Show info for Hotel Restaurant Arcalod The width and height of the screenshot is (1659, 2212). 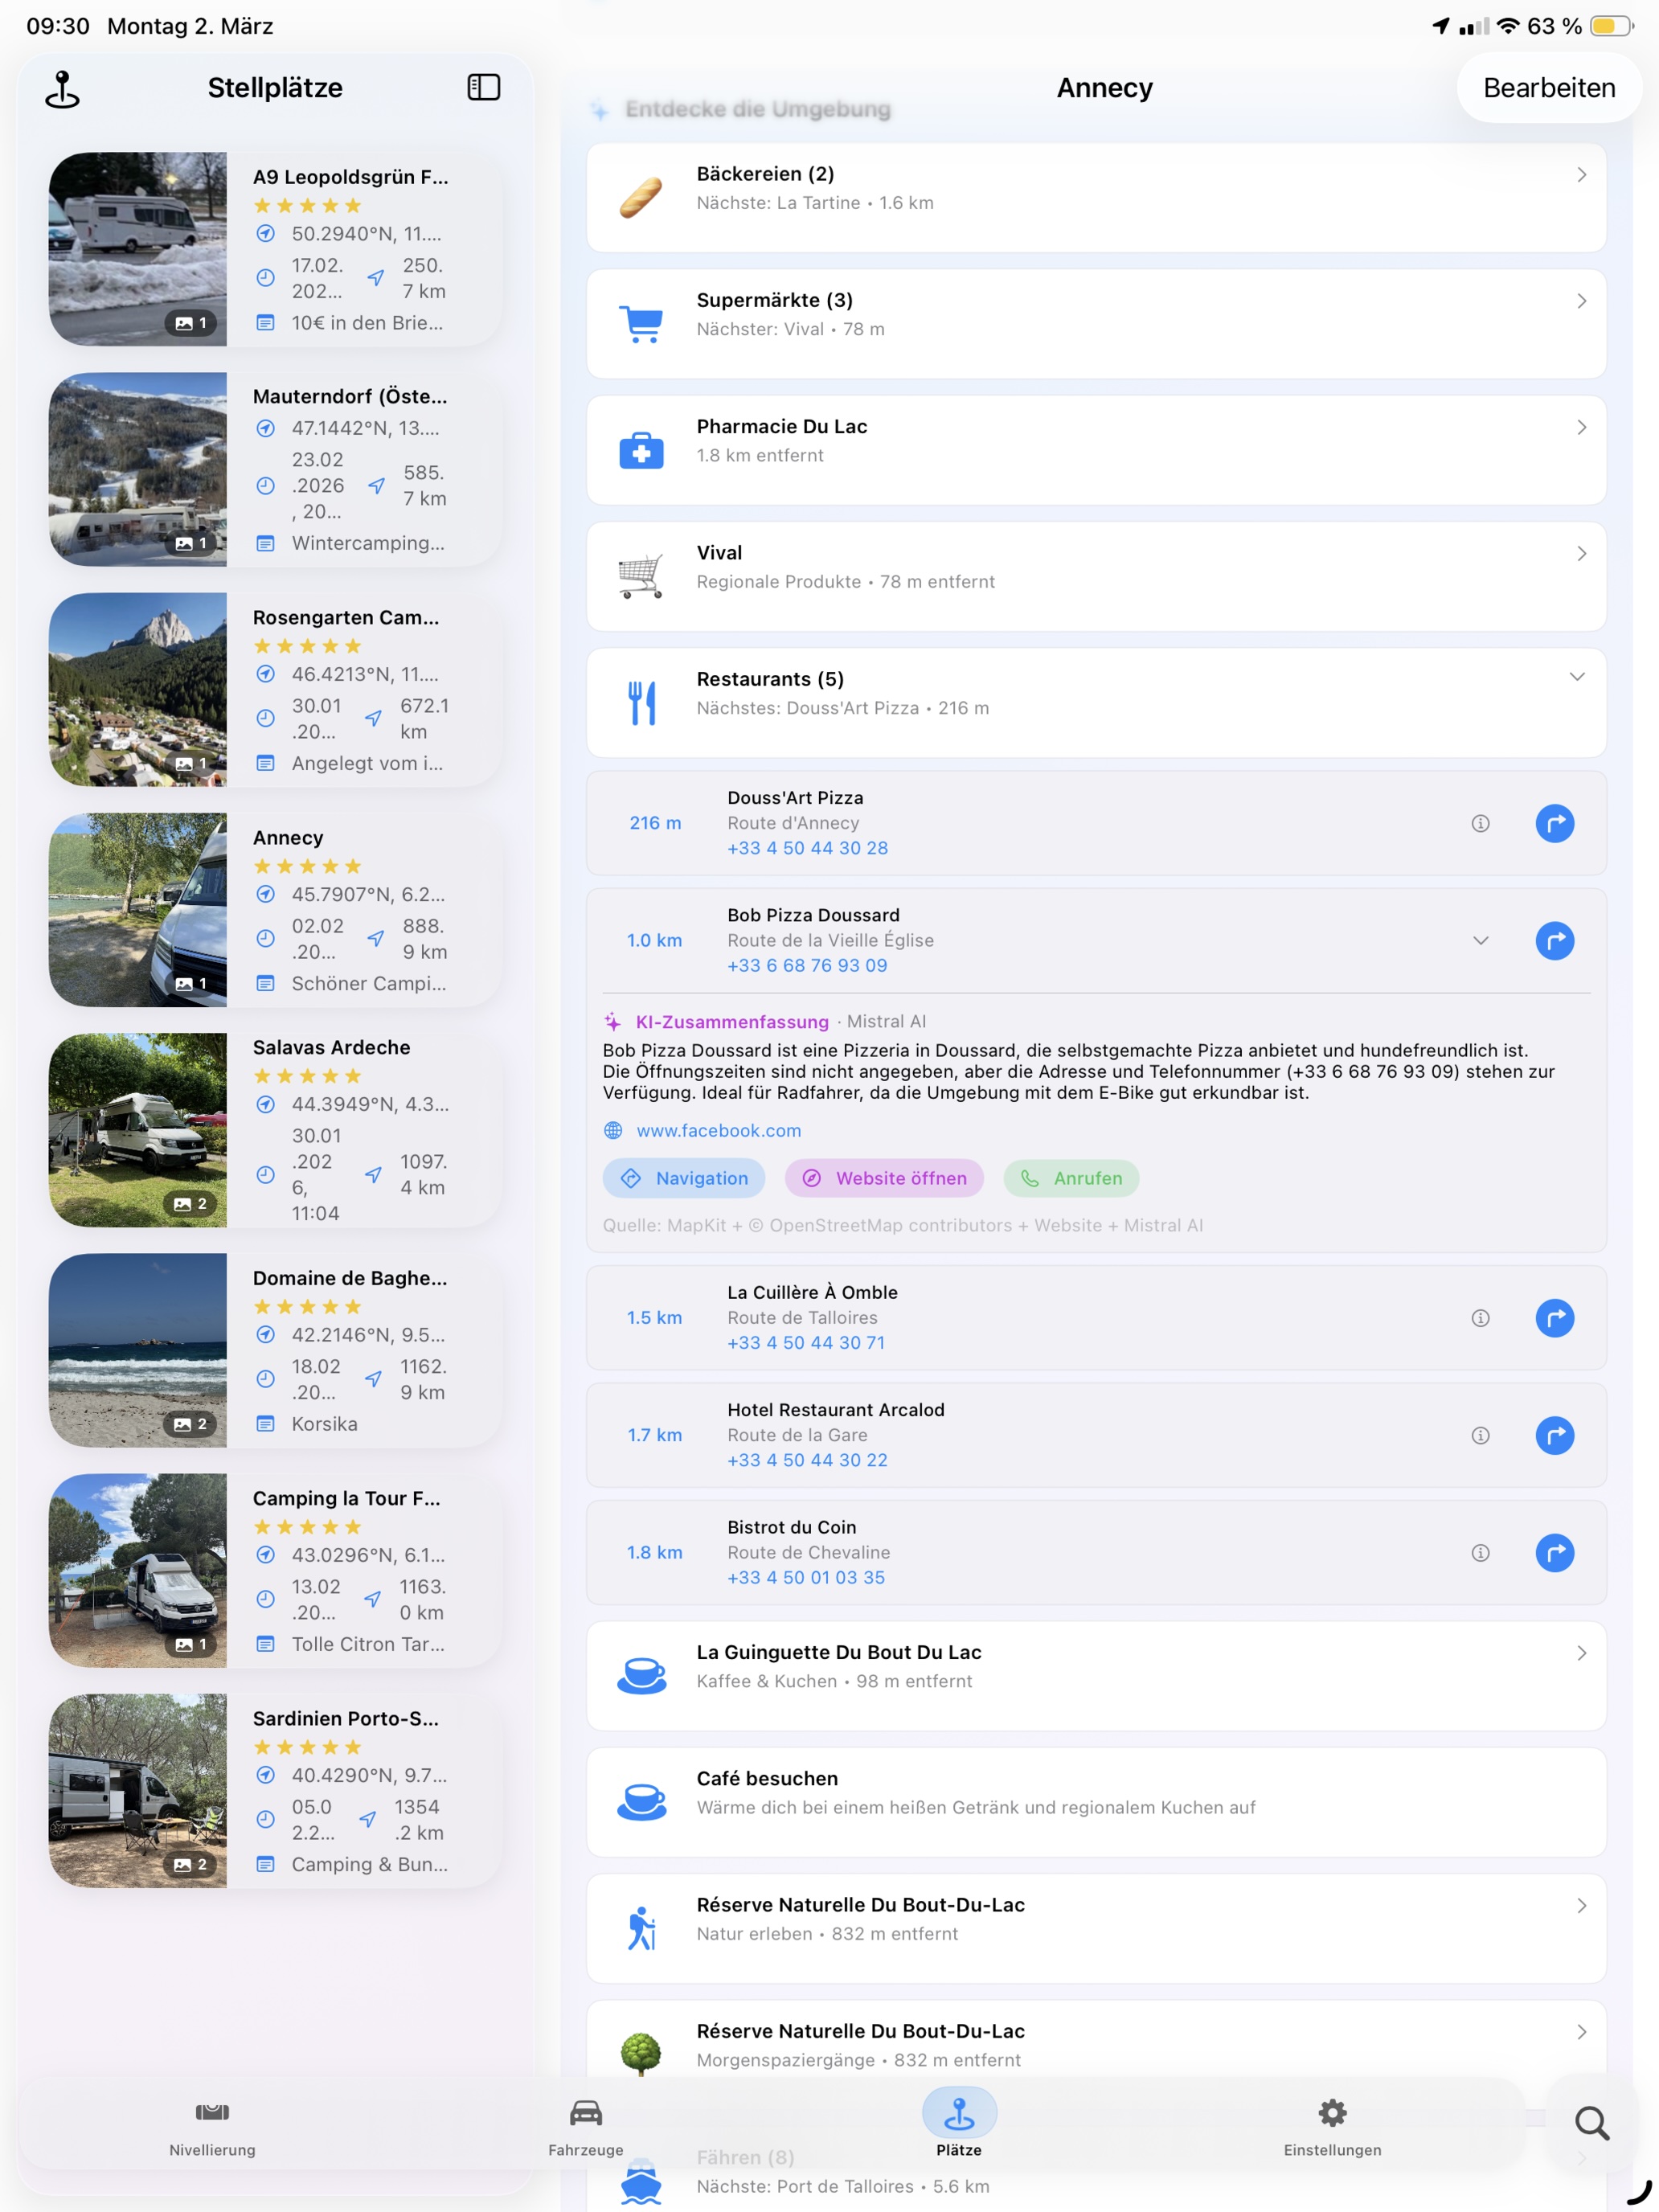click(x=1480, y=1435)
